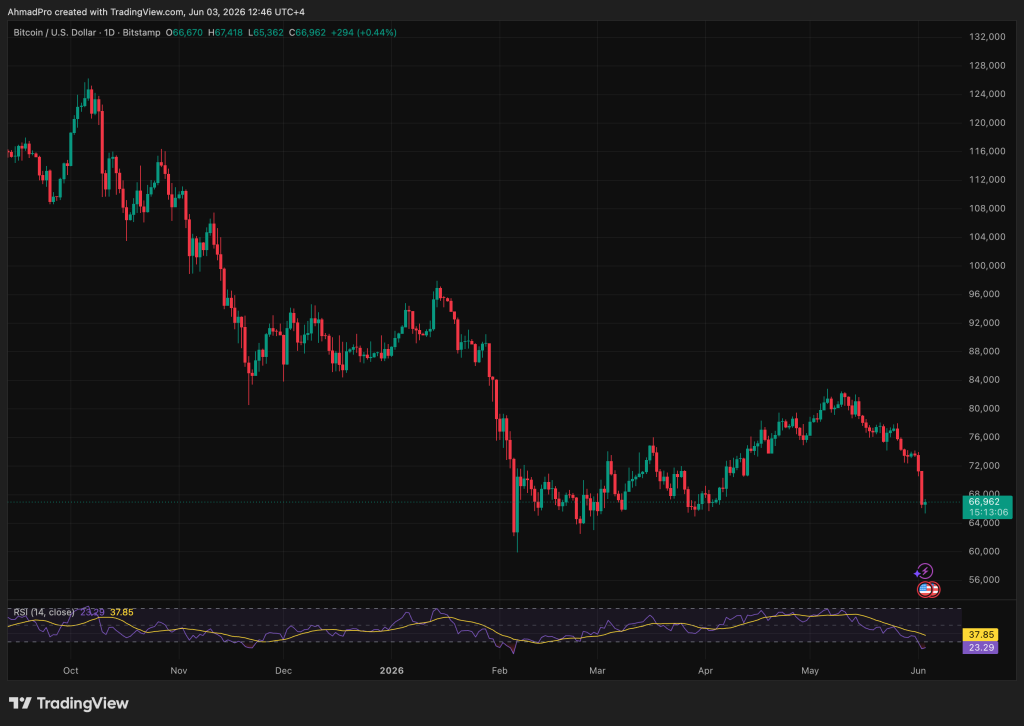The height and width of the screenshot is (726, 1024).
Task: Click the yellow 37.85 value in RSI legend
Action: tap(121, 612)
